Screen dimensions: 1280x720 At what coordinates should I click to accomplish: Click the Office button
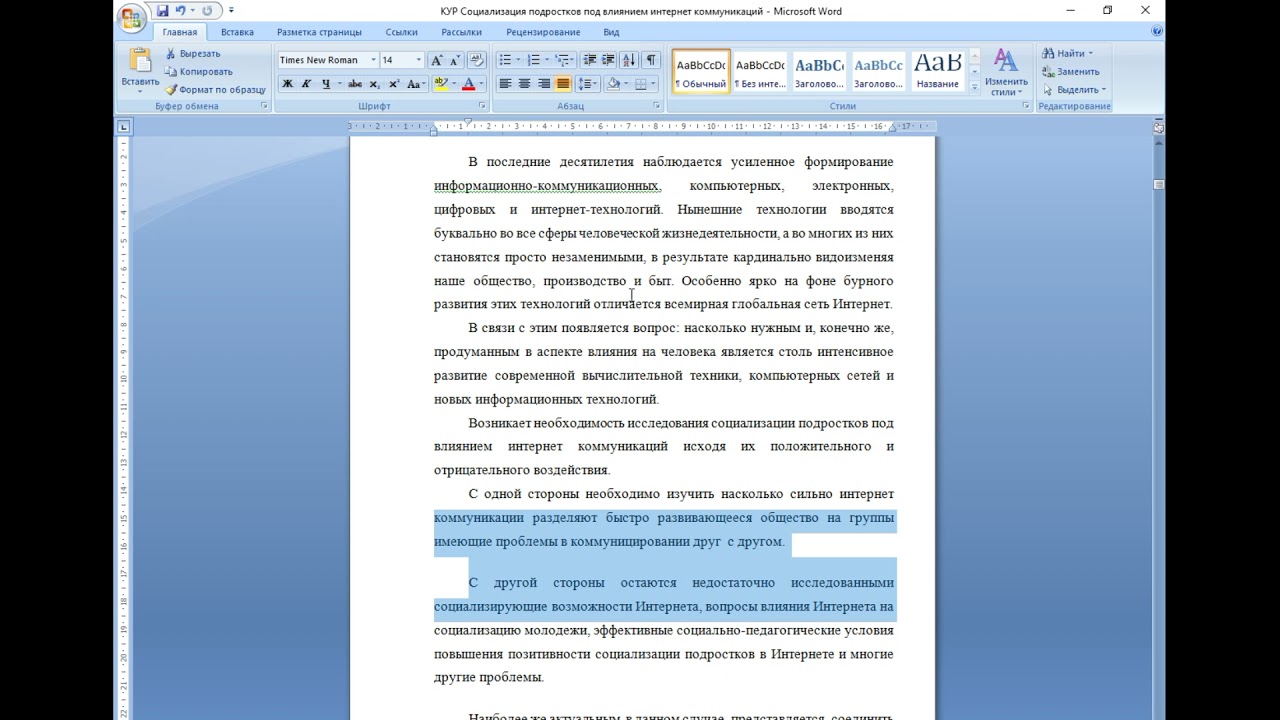pos(132,17)
